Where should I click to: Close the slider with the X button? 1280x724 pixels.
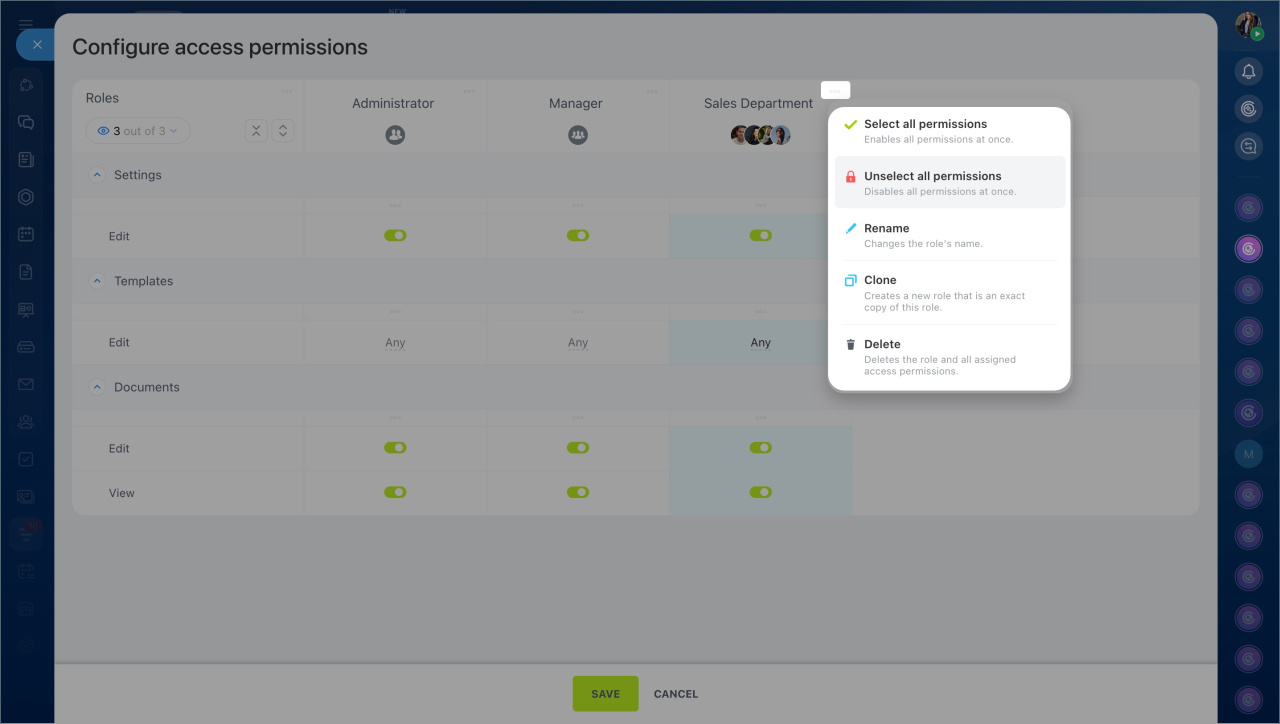[x=37, y=45]
